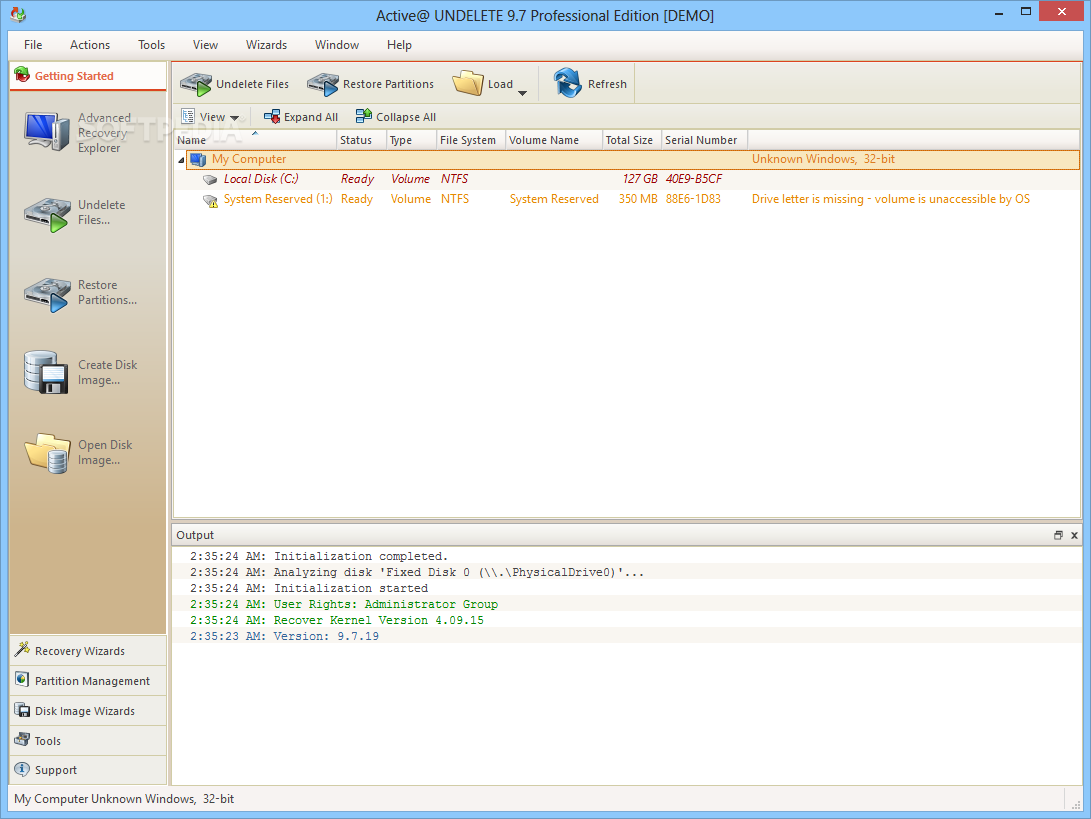This screenshot has width=1091, height=819.
Task: Click the Recovery Wizards wand icon
Action: [x=22, y=649]
